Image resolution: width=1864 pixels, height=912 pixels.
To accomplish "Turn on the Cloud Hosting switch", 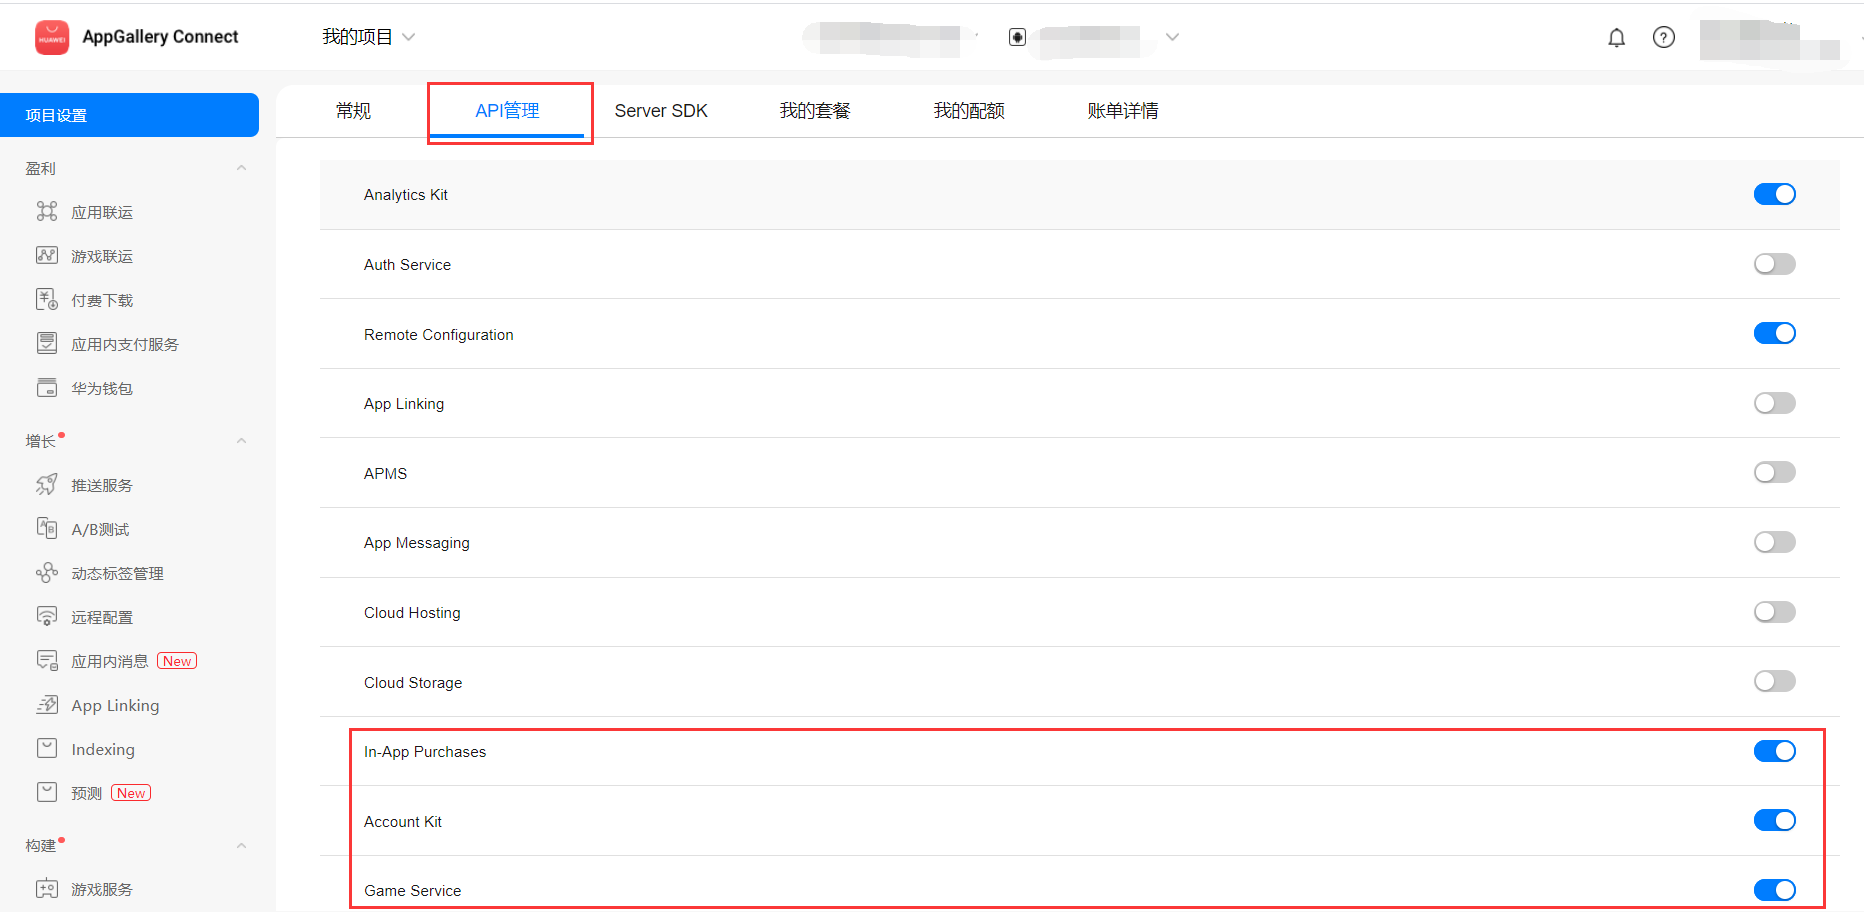I will pyautogui.click(x=1774, y=612).
